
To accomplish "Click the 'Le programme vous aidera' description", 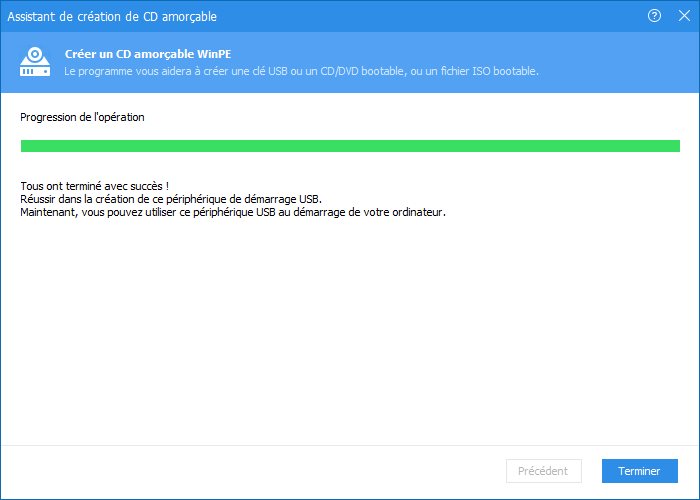I will click(x=301, y=71).
